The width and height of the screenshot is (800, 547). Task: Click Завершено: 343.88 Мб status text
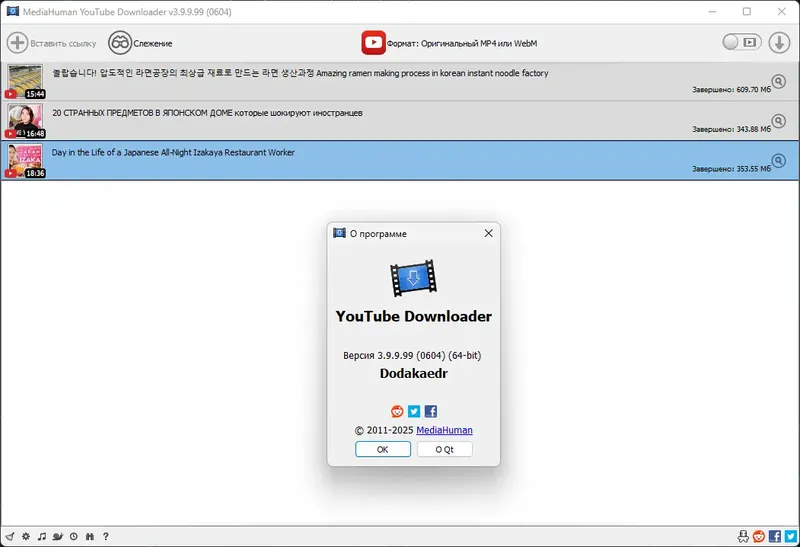731,129
